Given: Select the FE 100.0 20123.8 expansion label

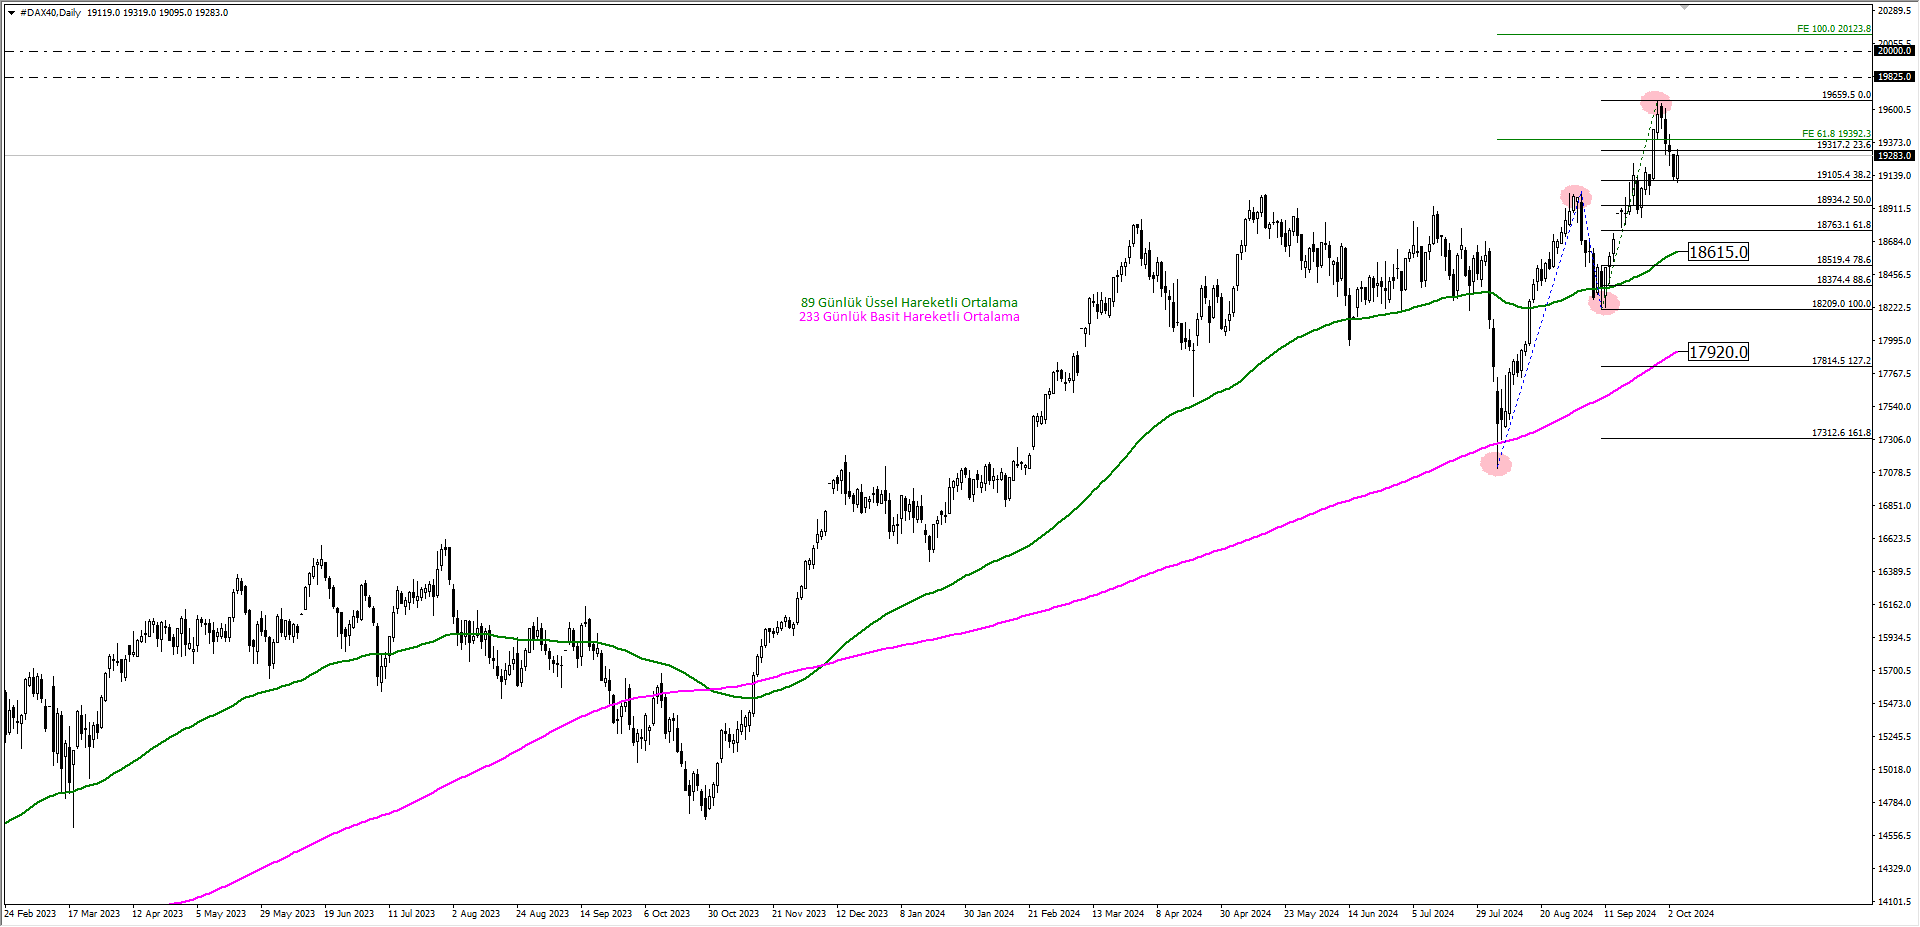Looking at the screenshot, I should [1833, 29].
